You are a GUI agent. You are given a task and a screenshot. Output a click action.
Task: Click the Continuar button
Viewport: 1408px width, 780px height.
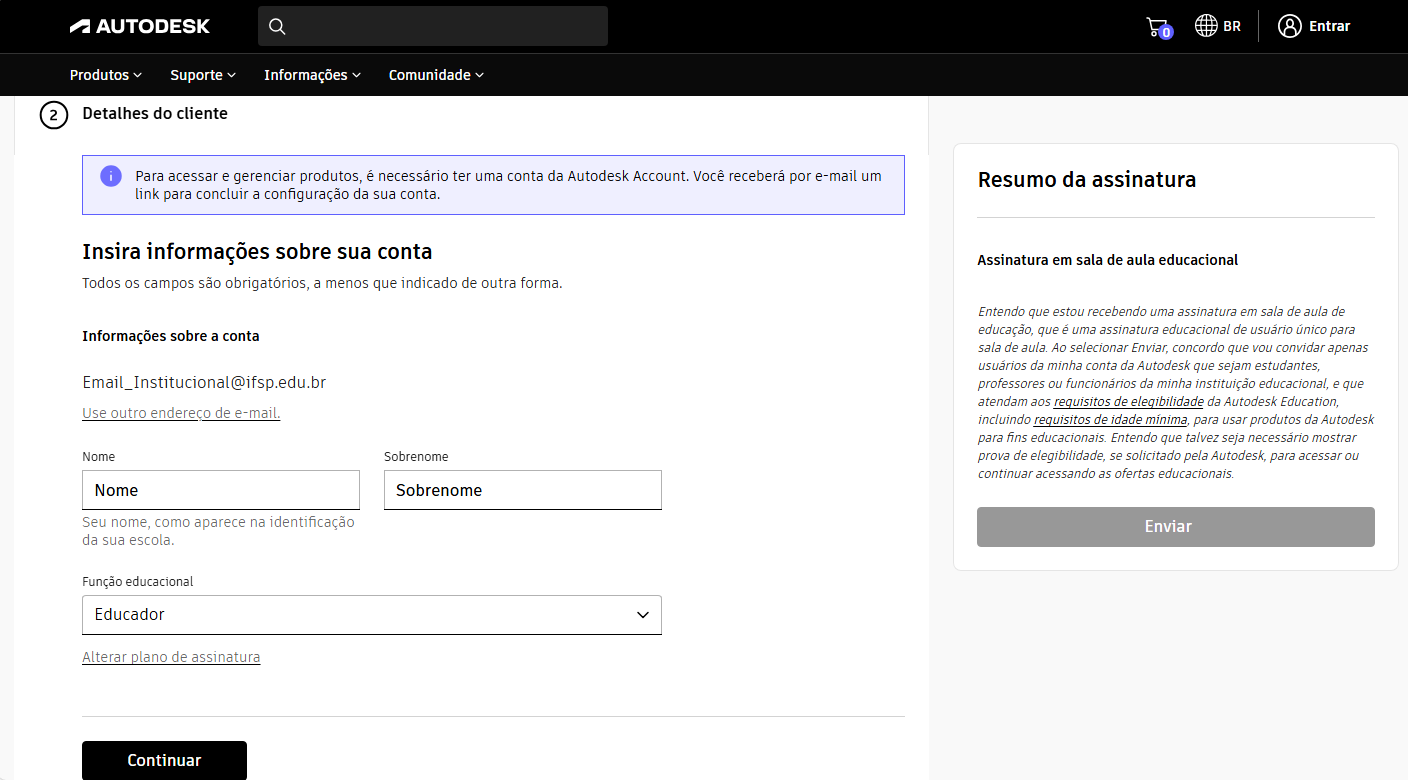pyautogui.click(x=164, y=760)
